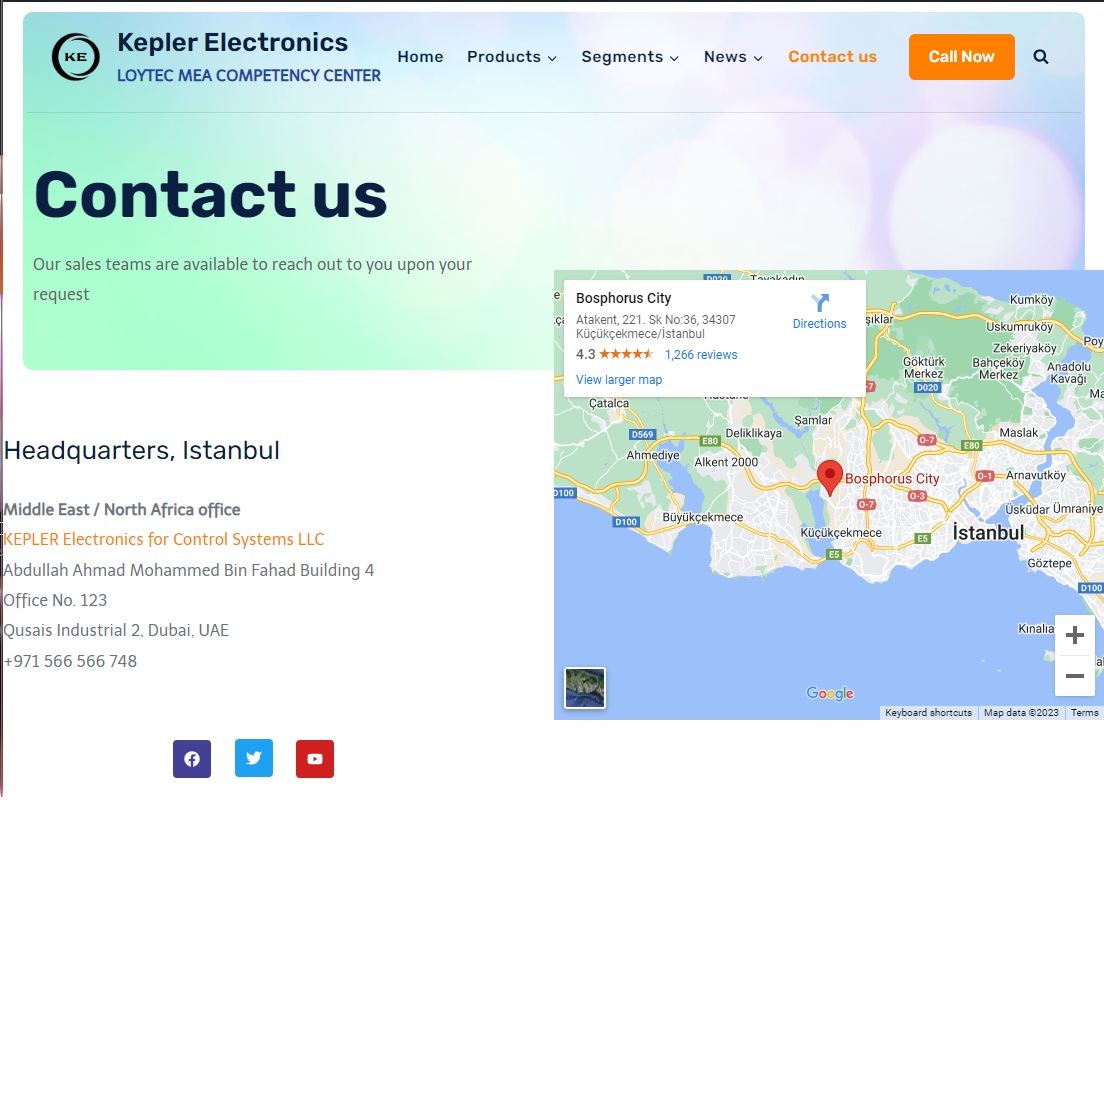Click the Kepler Electronics logo
Image resolution: width=1104 pixels, height=1104 pixels.
coord(75,57)
